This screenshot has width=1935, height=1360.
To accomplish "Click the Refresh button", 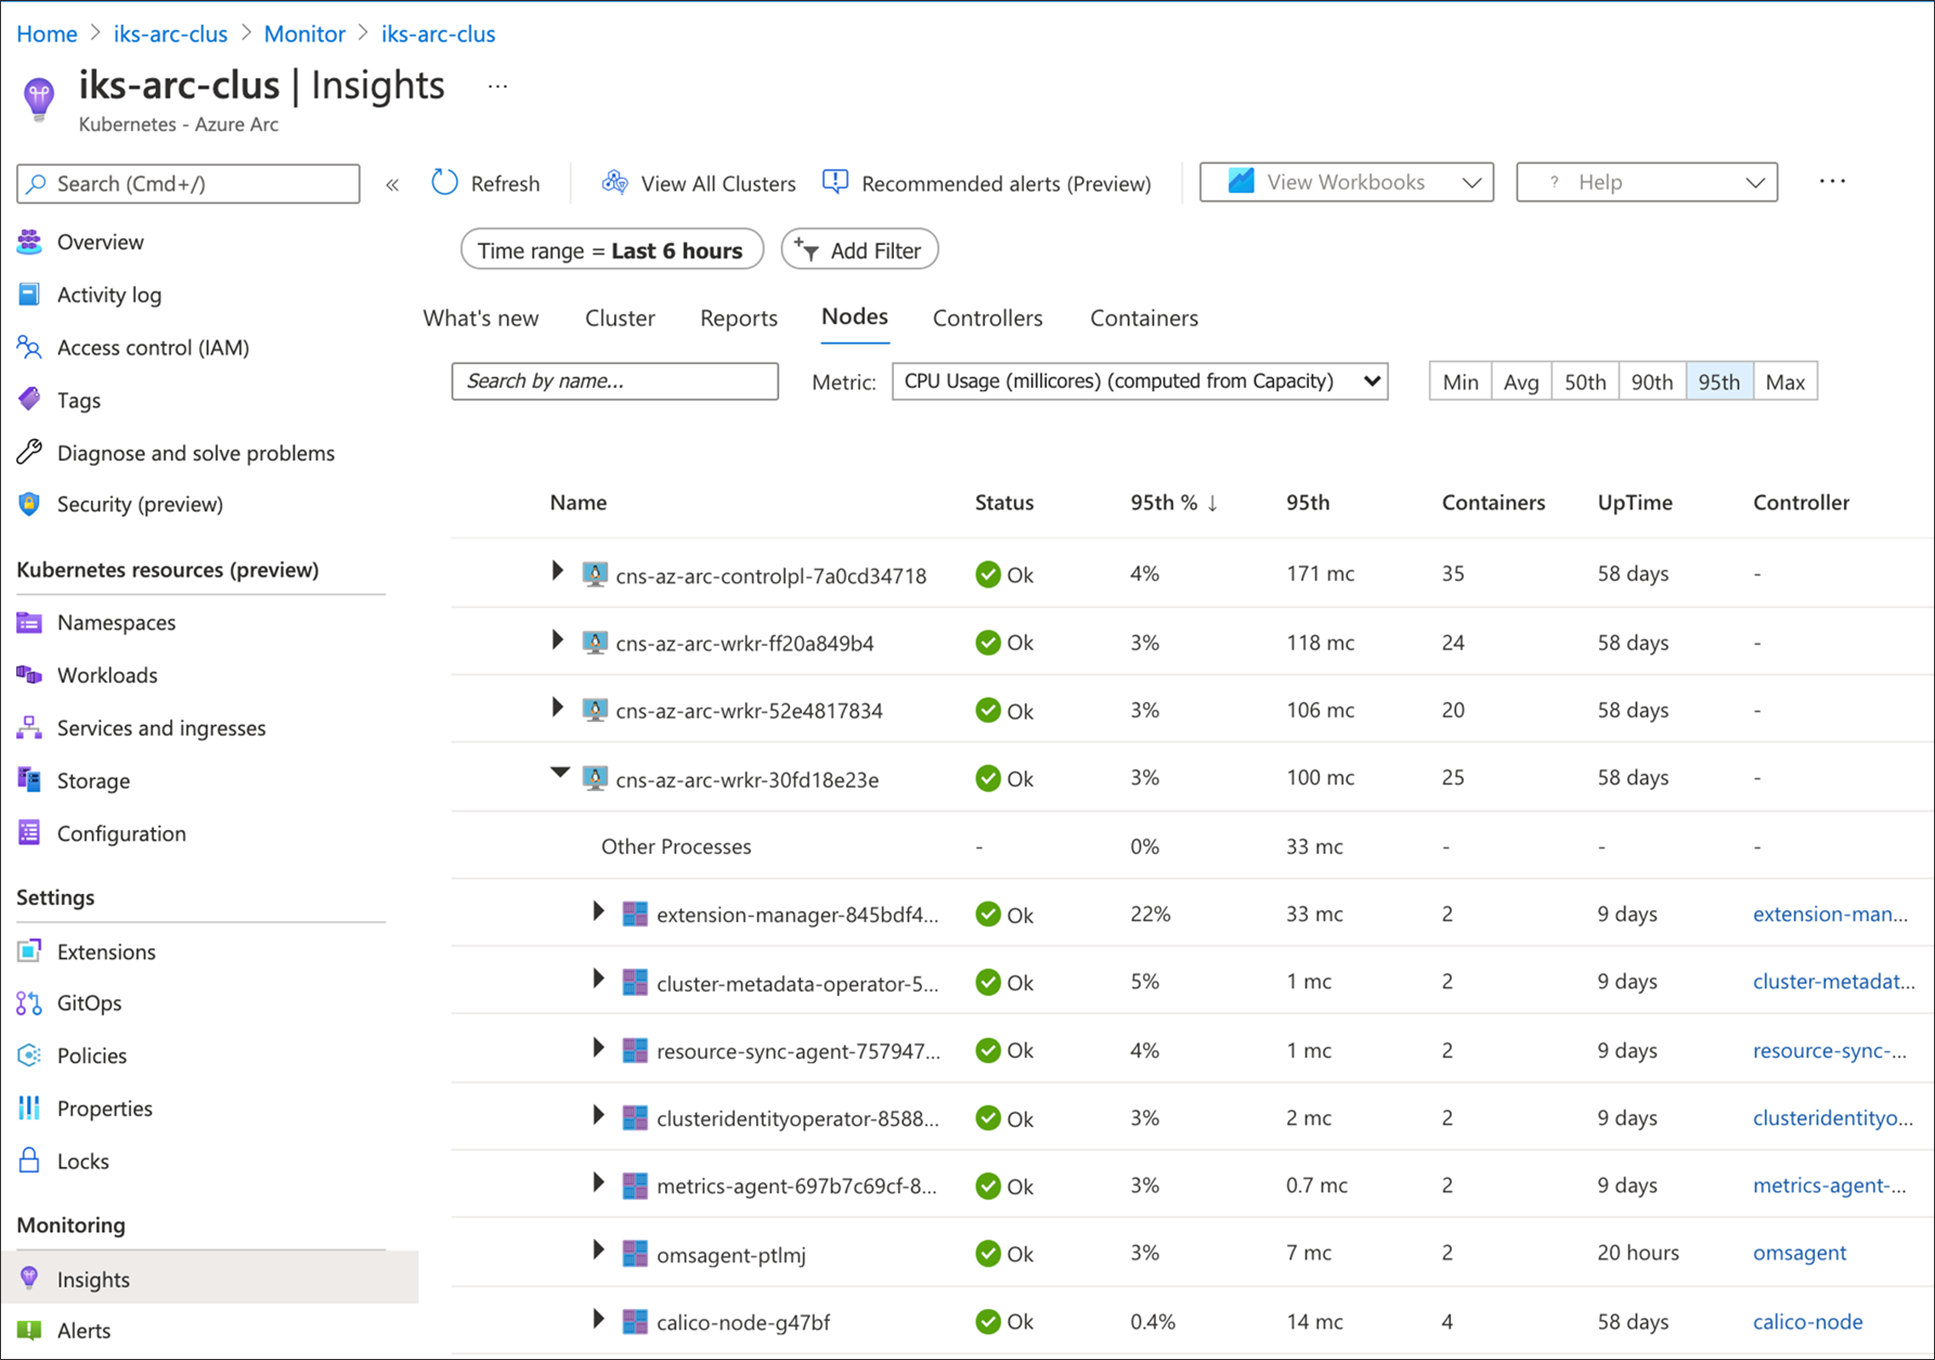I will (x=487, y=183).
